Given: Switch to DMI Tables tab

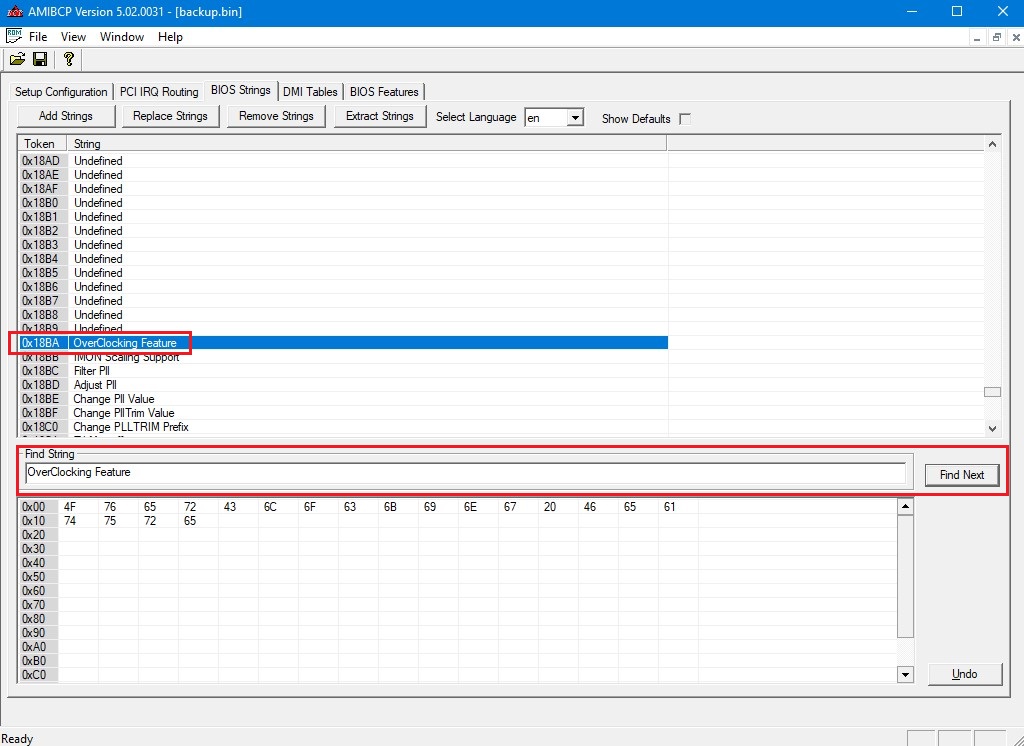Looking at the screenshot, I should pyautogui.click(x=310, y=92).
